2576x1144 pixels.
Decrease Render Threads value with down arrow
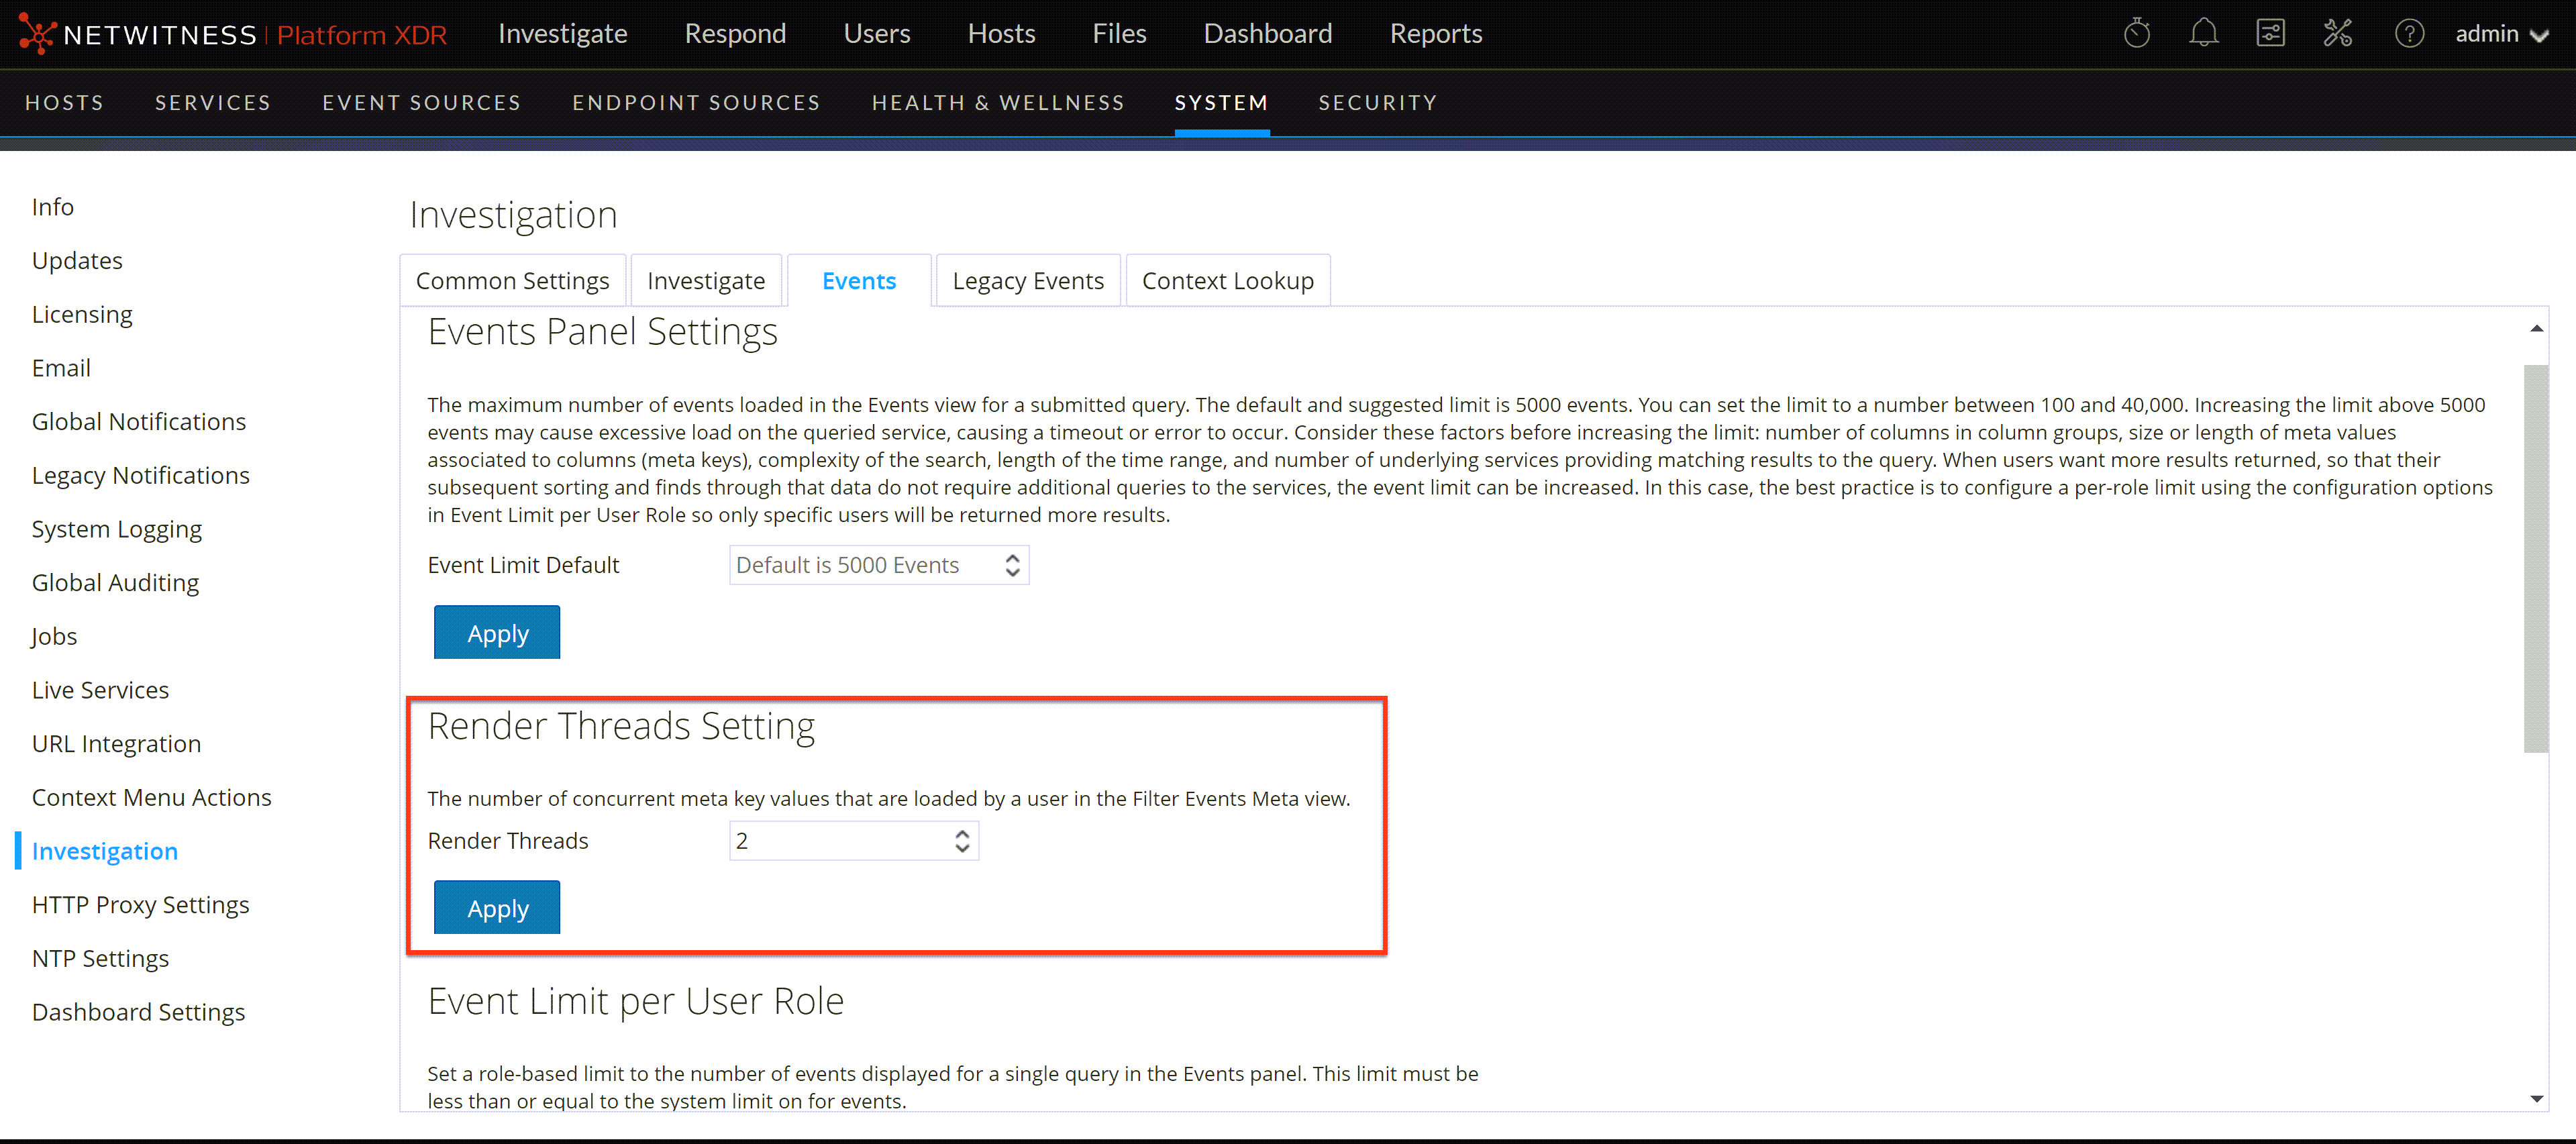(x=961, y=849)
